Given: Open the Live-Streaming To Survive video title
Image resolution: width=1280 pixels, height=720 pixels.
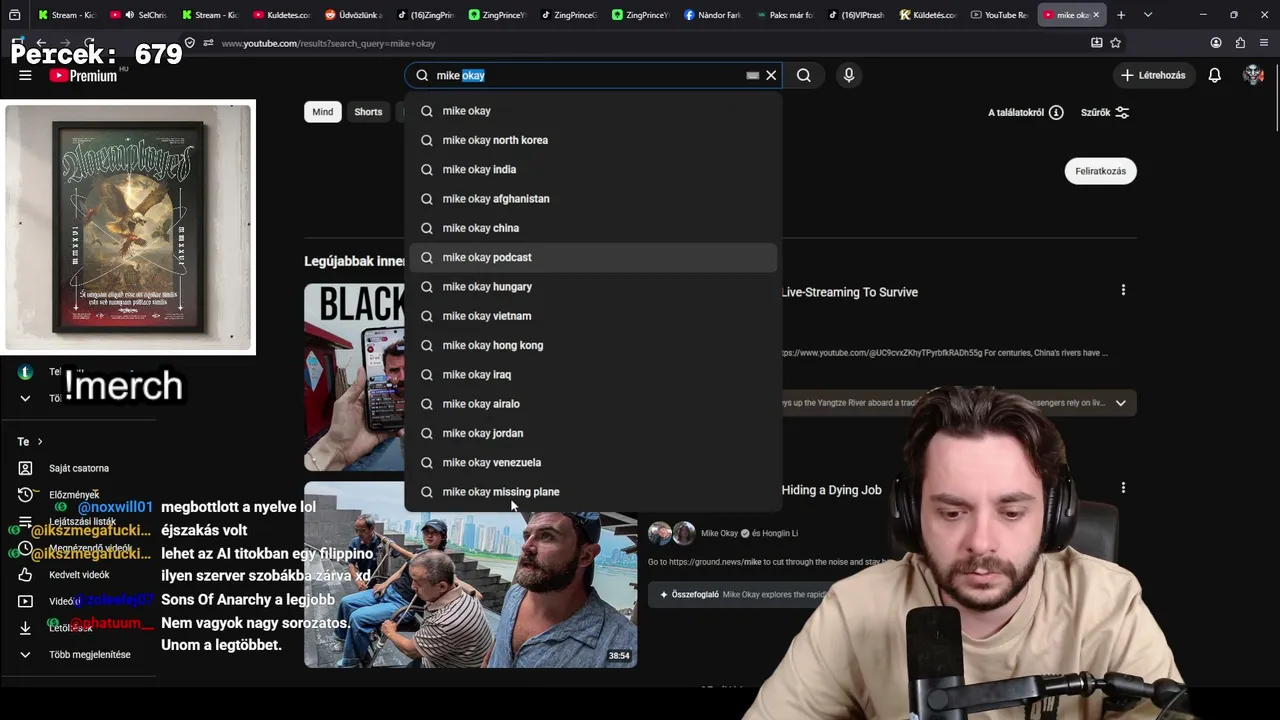Looking at the screenshot, I should 849,292.
